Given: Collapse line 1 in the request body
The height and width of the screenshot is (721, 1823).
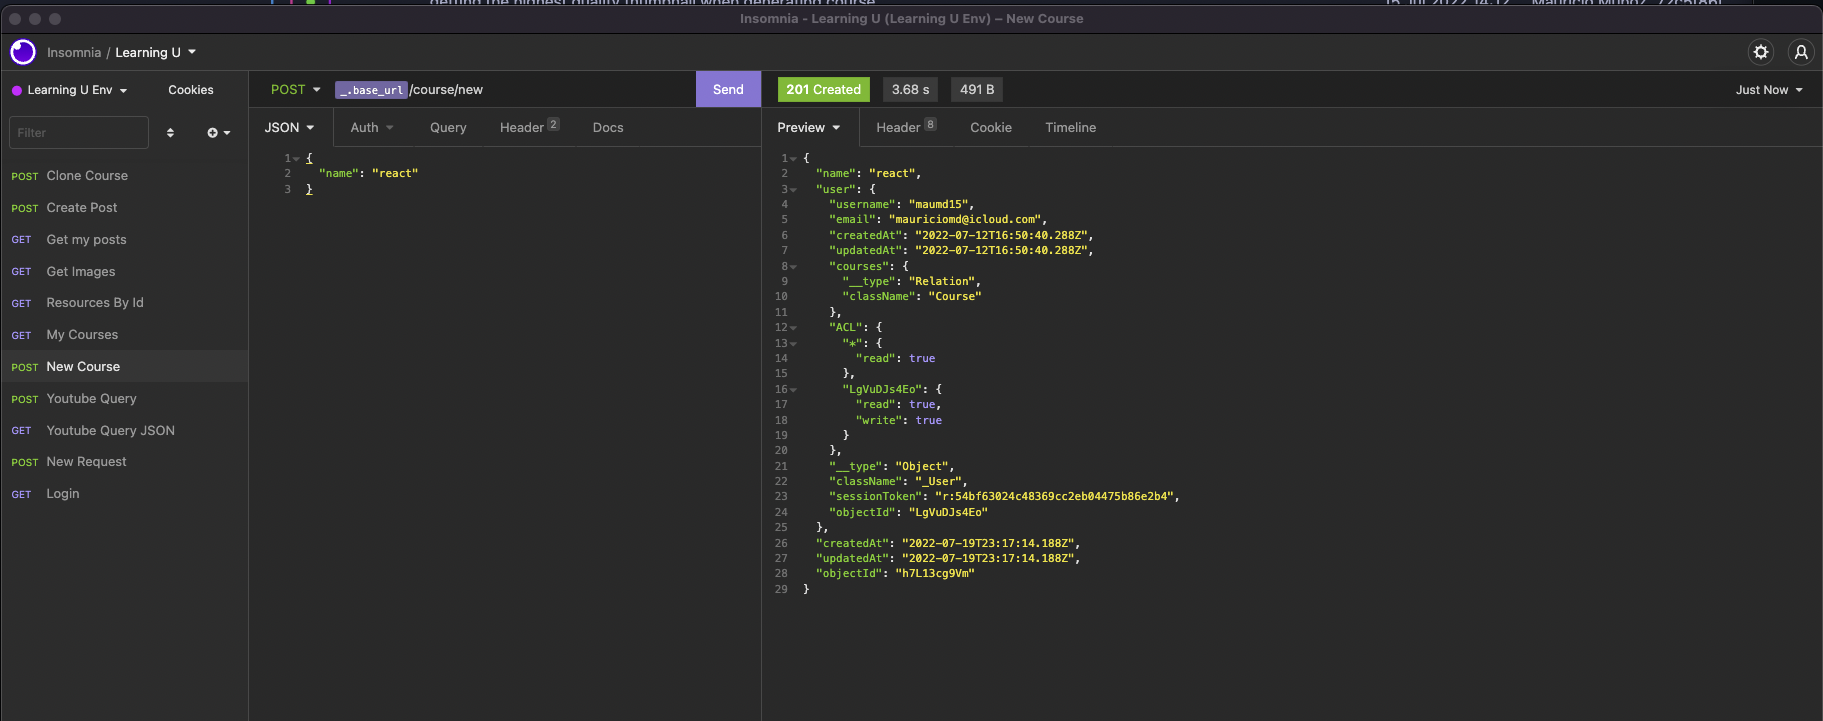Looking at the screenshot, I should (x=296, y=159).
